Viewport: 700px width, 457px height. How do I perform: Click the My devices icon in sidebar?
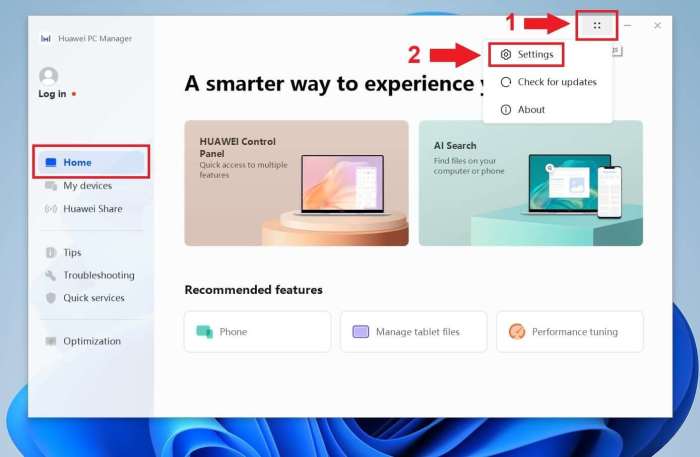51,186
